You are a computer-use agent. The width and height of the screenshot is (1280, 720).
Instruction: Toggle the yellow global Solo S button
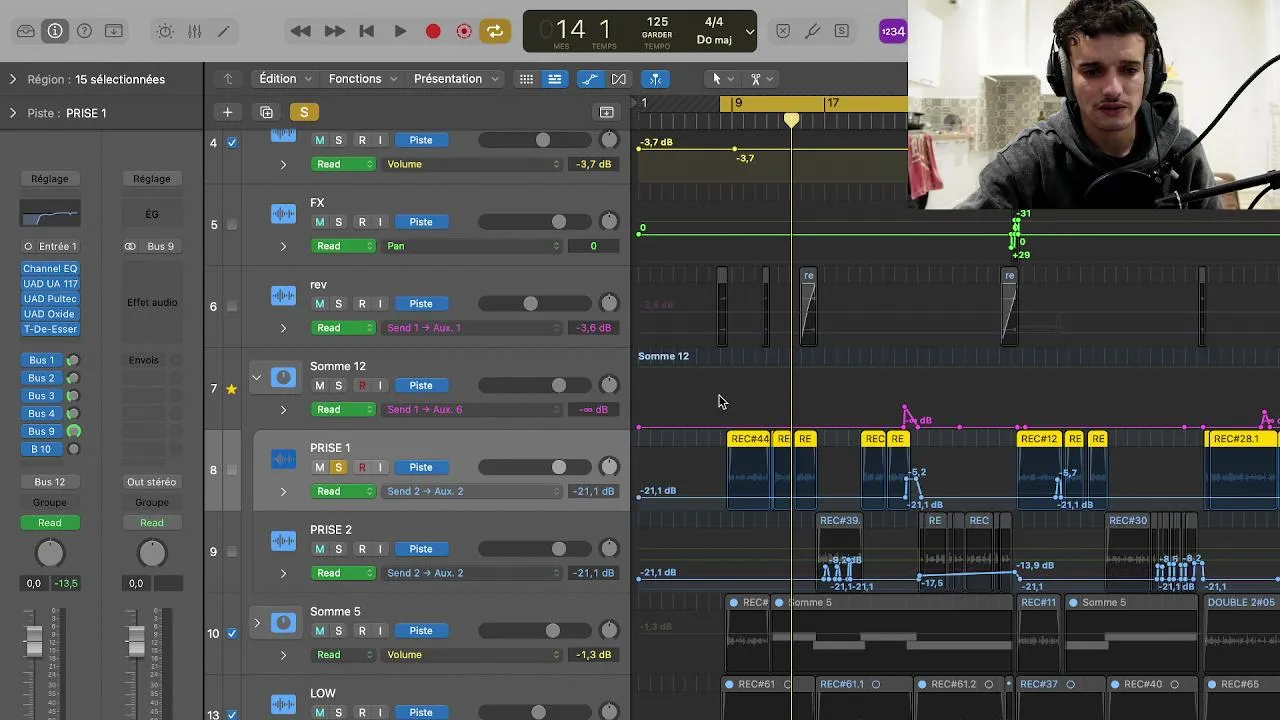pos(304,112)
